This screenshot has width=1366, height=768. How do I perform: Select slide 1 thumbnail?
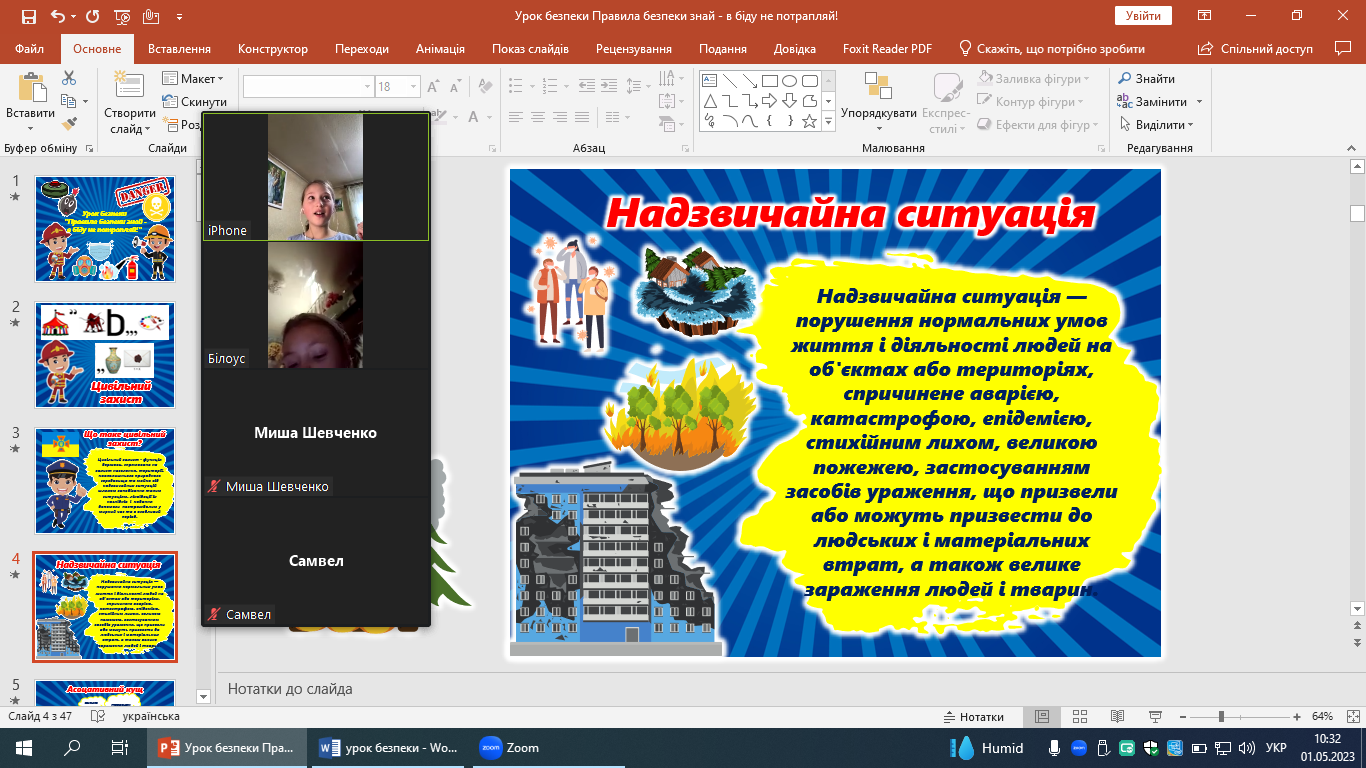(105, 229)
